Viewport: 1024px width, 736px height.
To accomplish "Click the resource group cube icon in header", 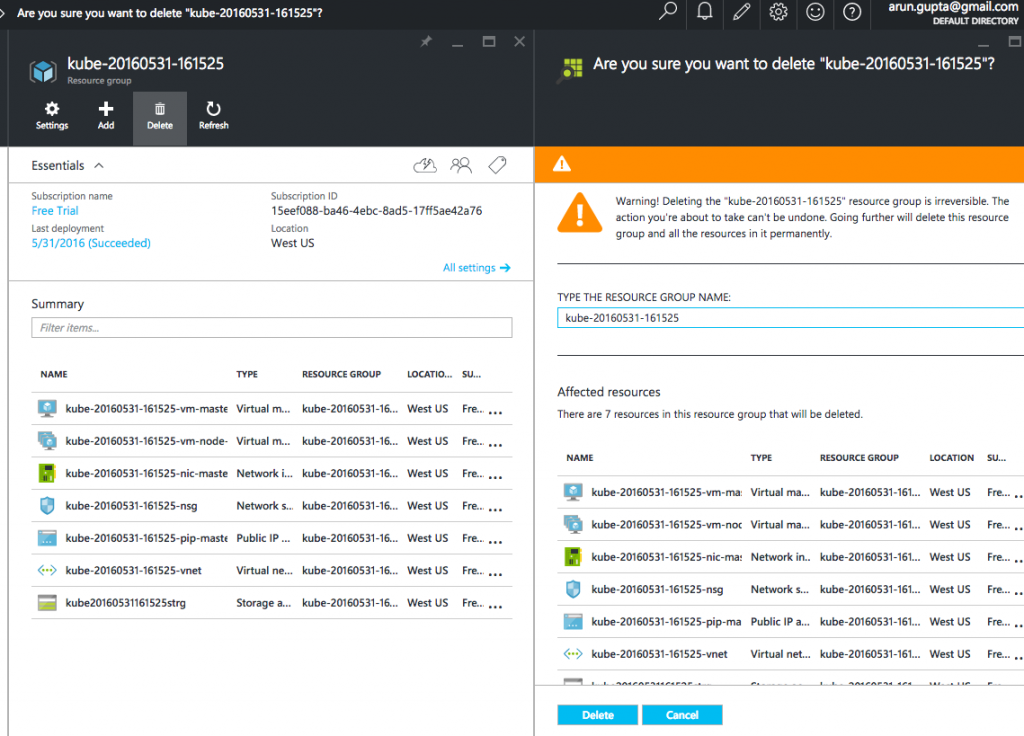I will (x=43, y=71).
